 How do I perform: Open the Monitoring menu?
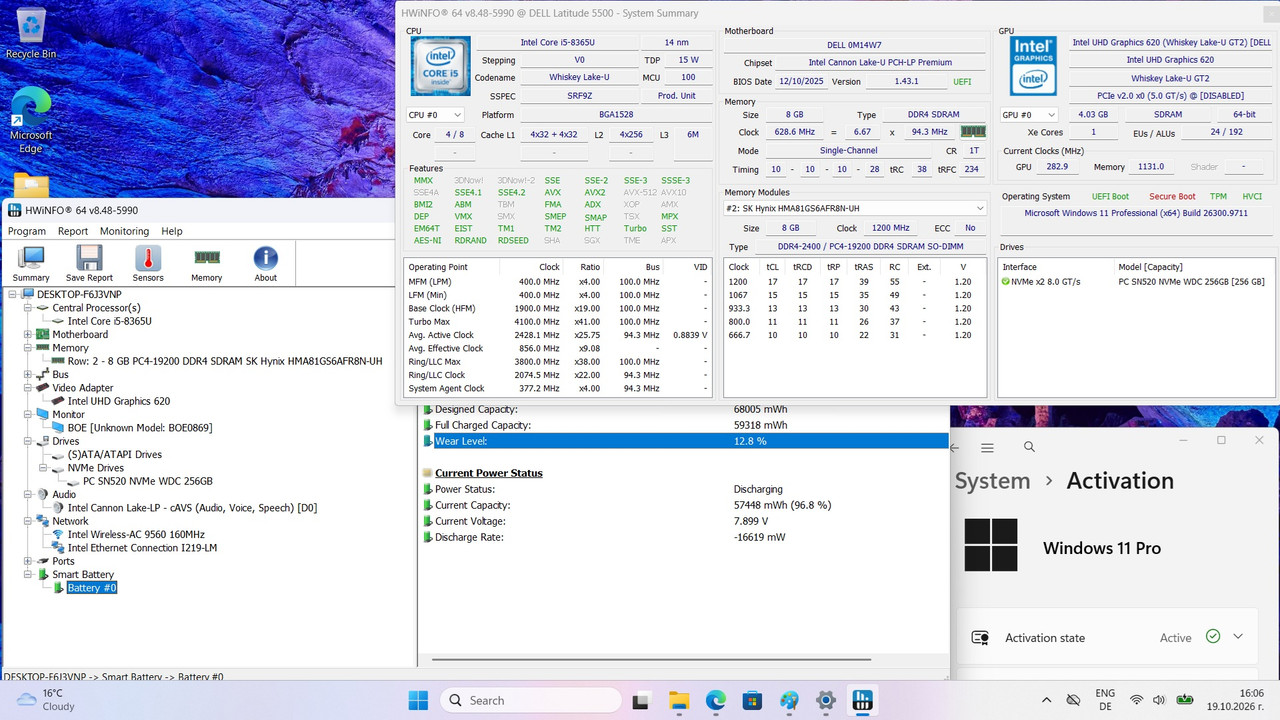pyautogui.click(x=124, y=231)
